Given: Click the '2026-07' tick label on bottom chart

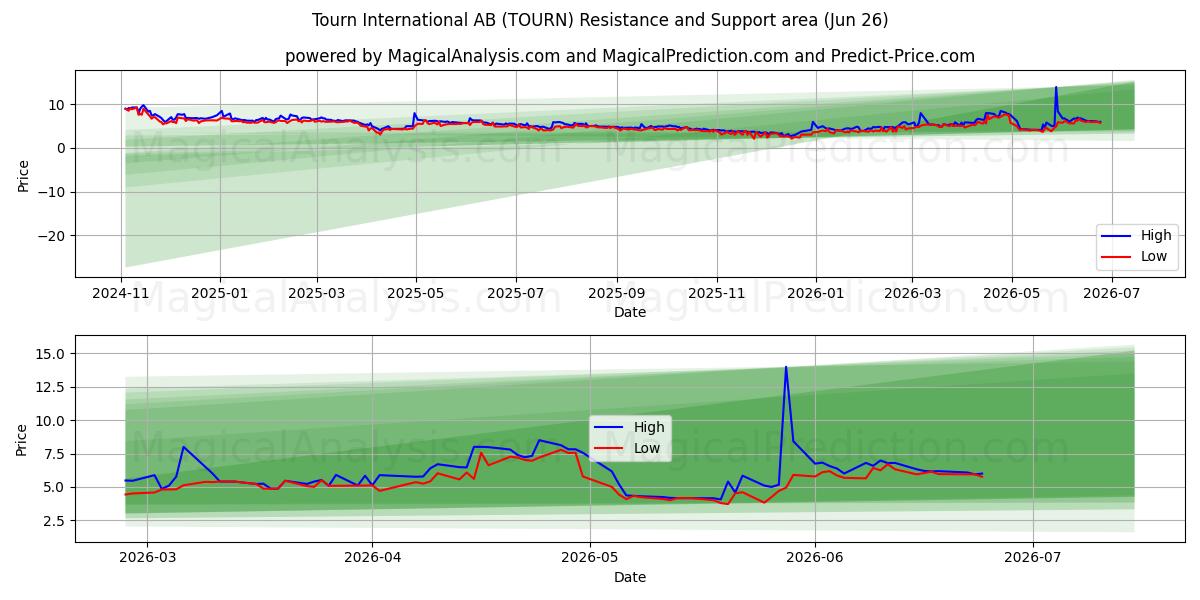Looking at the screenshot, I should [x=1033, y=558].
